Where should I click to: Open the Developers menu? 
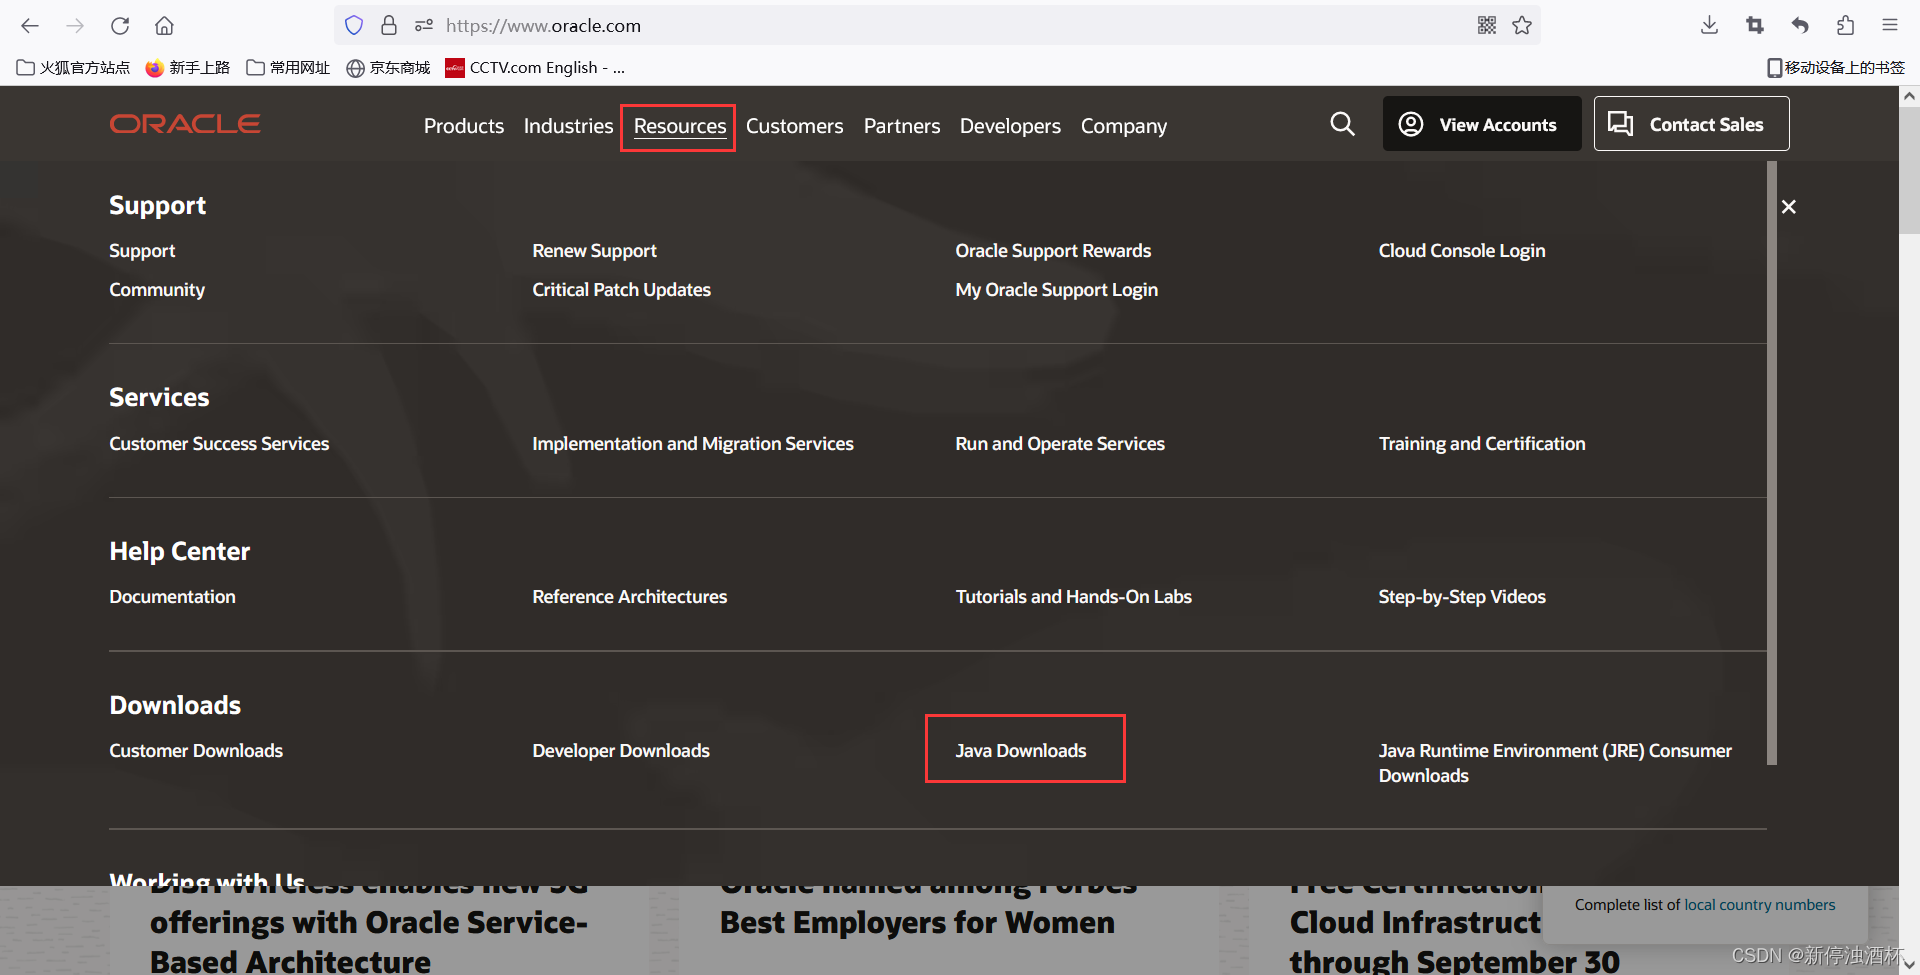(x=1010, y=126)
